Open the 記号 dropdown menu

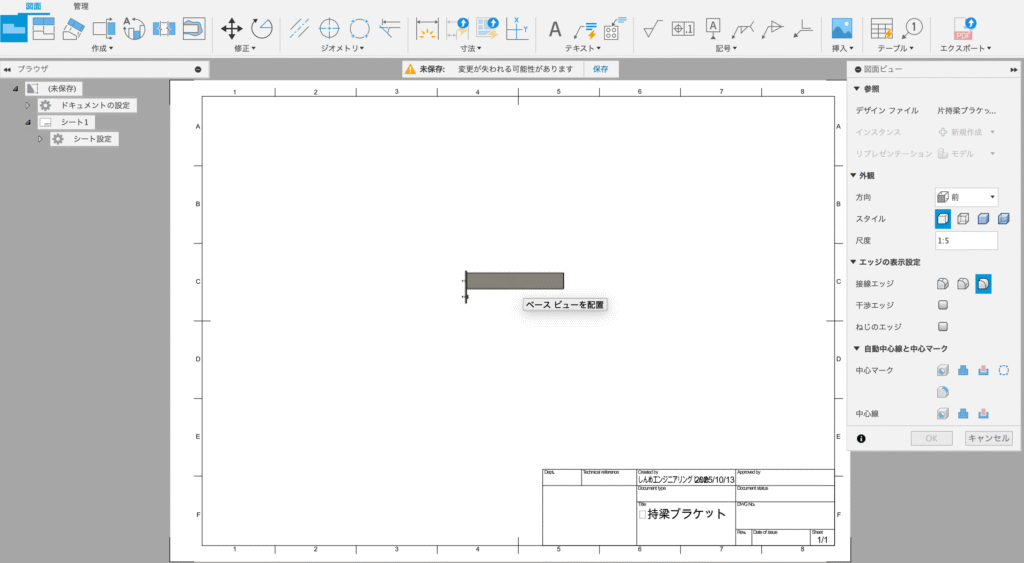pyautogui.click(x=726, y=48)
